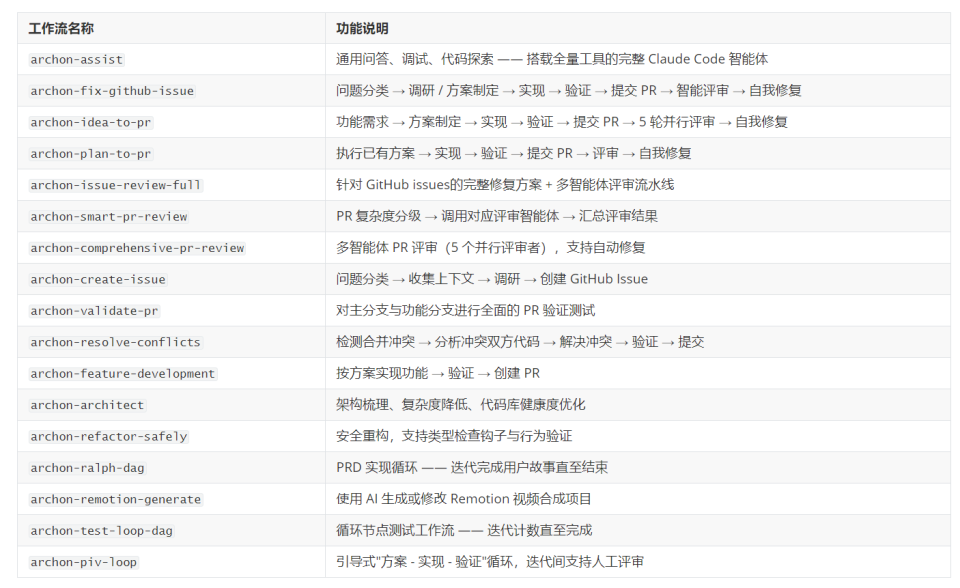Click the description starting with PRD 实现循环
Image resolution: width=960 pixels, height=588 pixels.
pyautogui.click(x=472, y=467)
